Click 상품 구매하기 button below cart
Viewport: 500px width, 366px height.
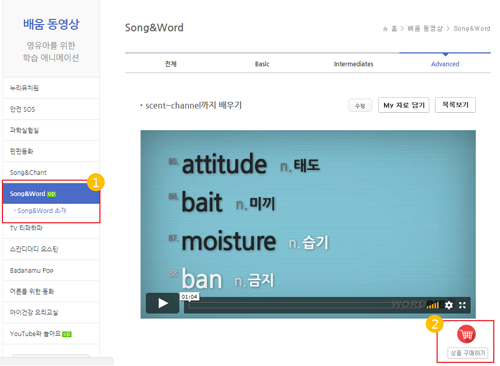click(x=468, y=353)
